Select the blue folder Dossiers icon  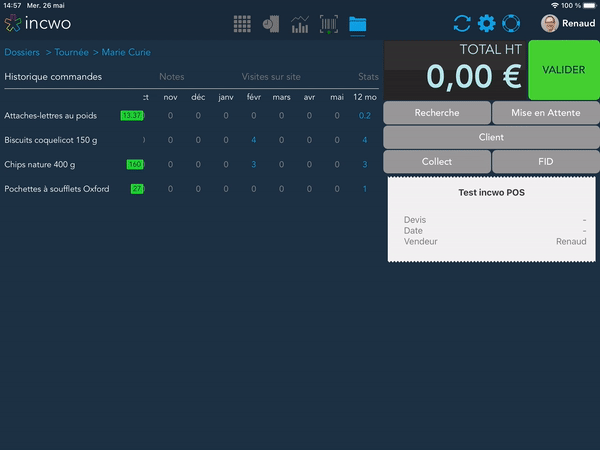(357, 24)
